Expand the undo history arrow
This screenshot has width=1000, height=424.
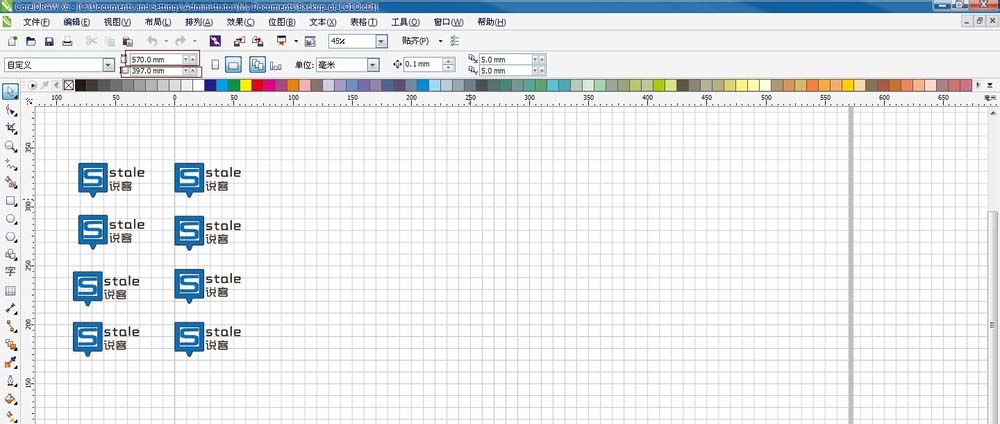click(x=166, y=41)
